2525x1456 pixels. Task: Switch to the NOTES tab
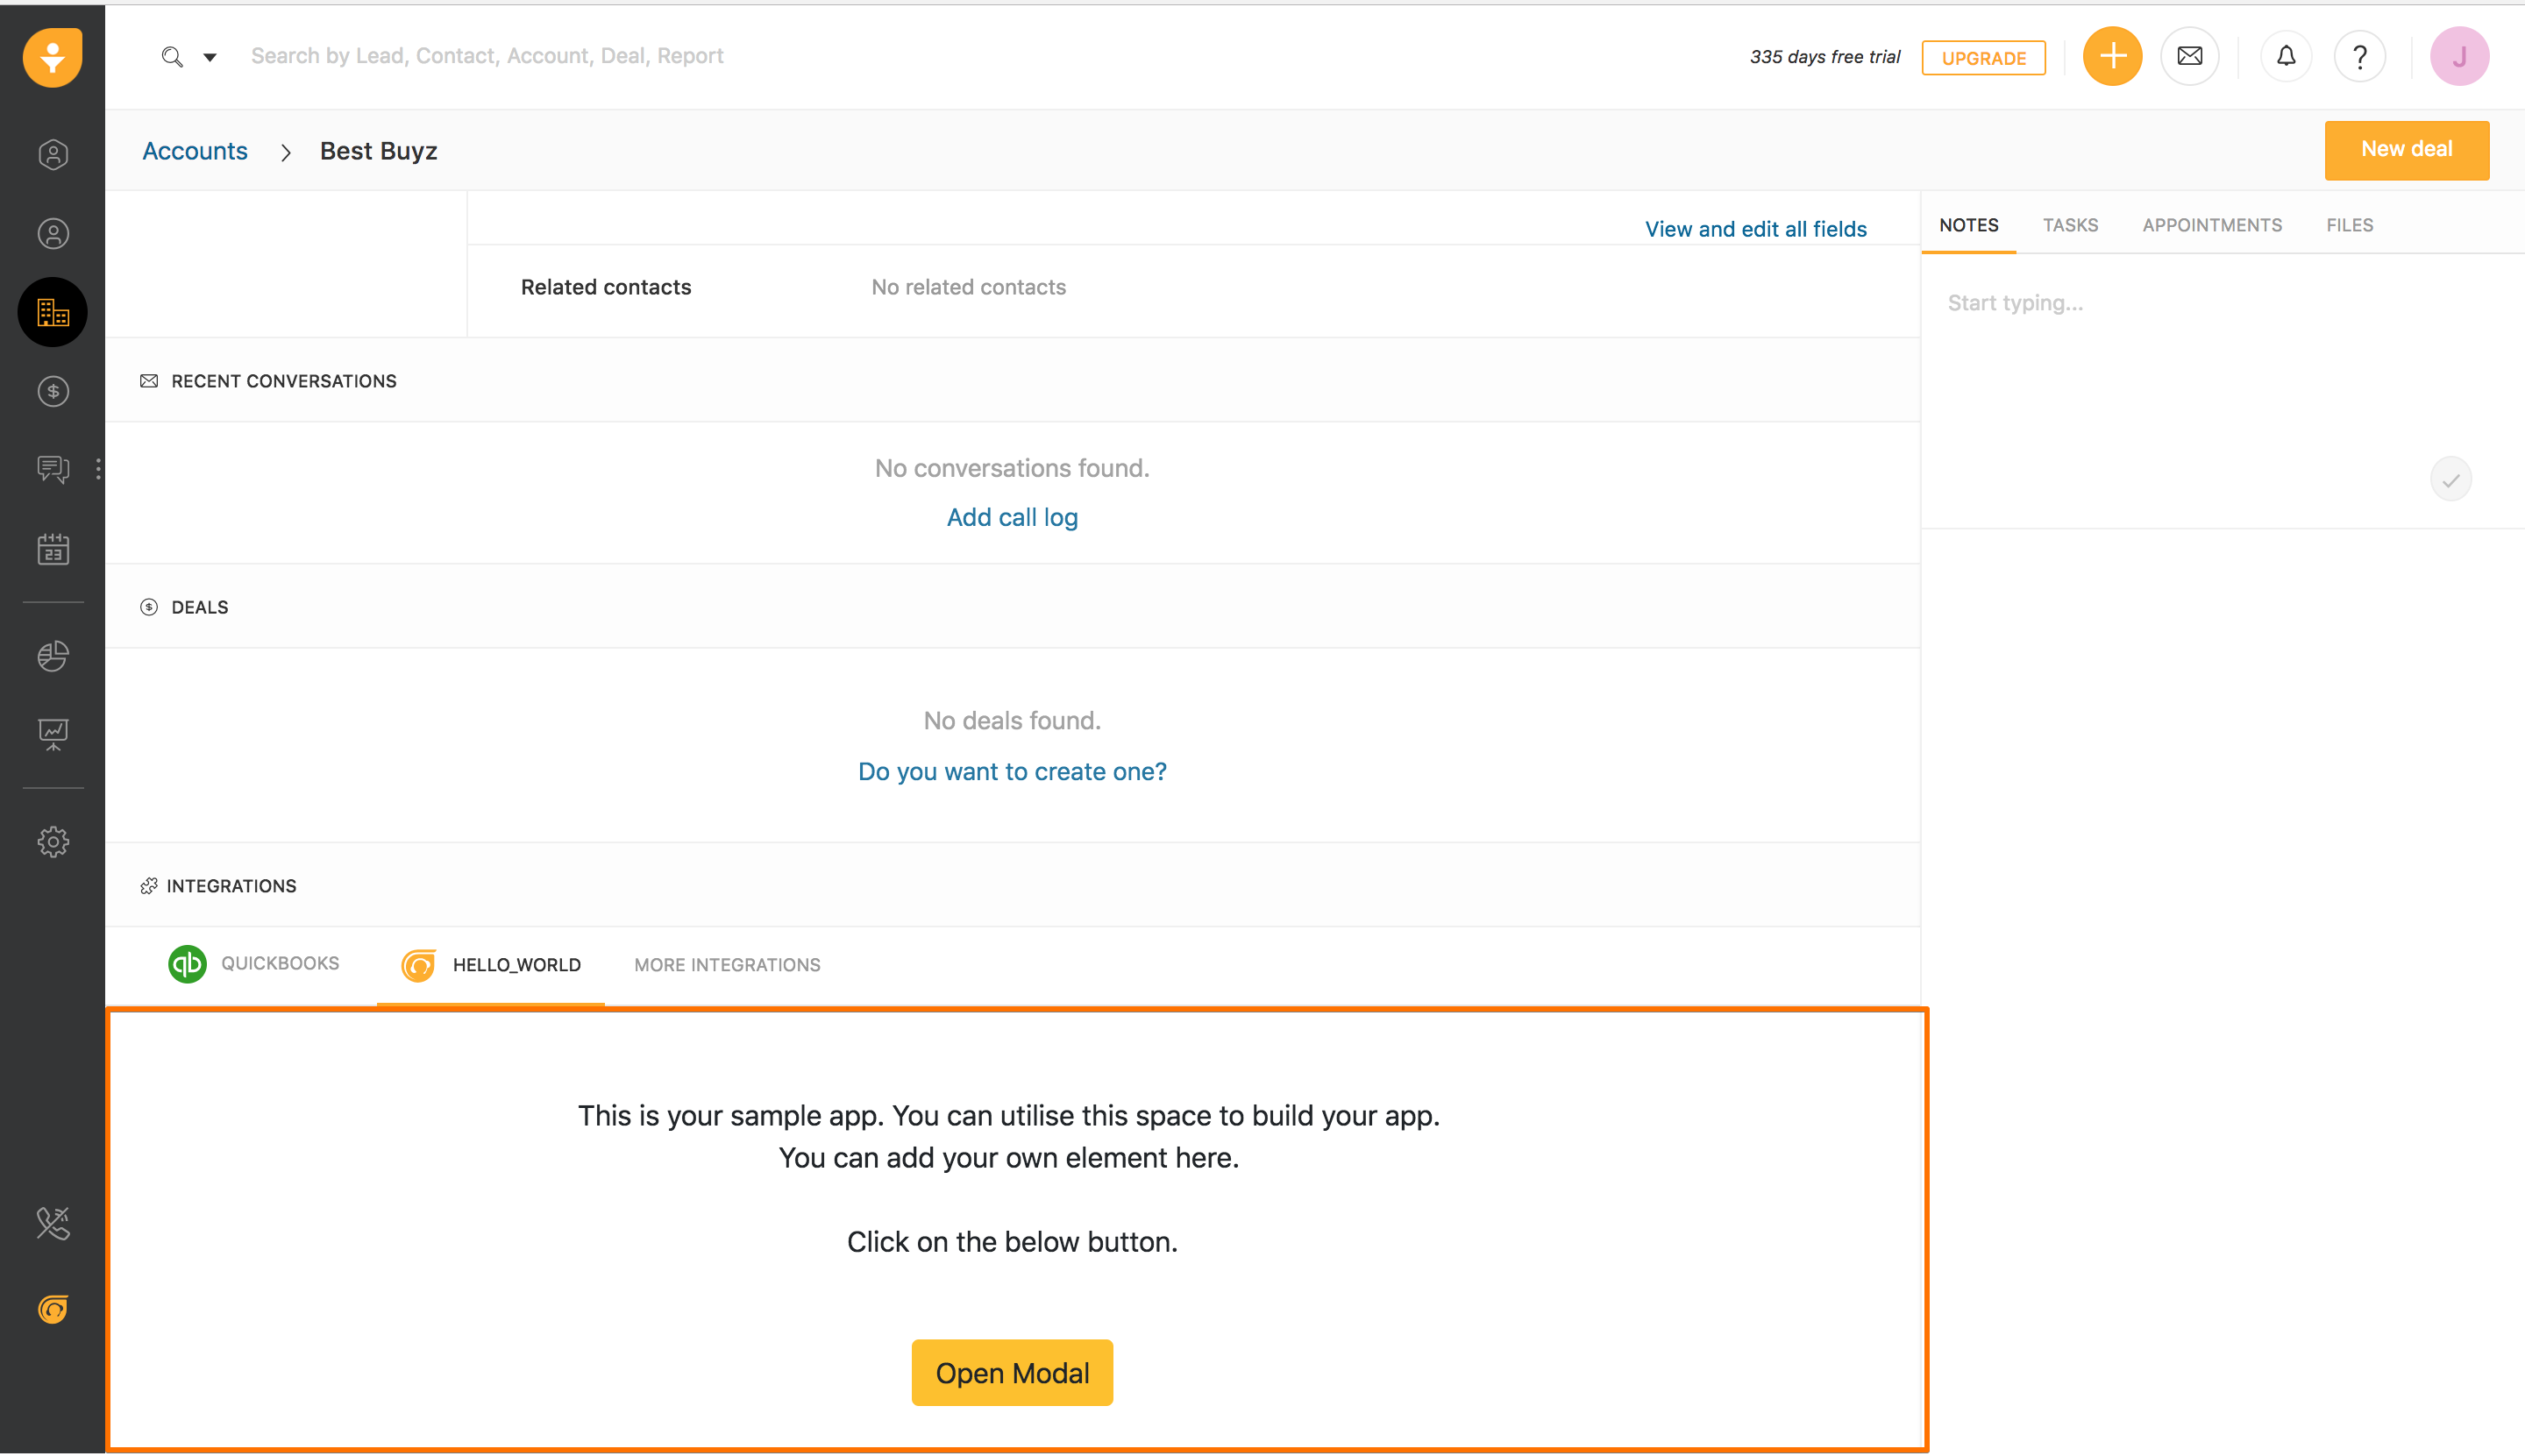[x=1968, y=225]
